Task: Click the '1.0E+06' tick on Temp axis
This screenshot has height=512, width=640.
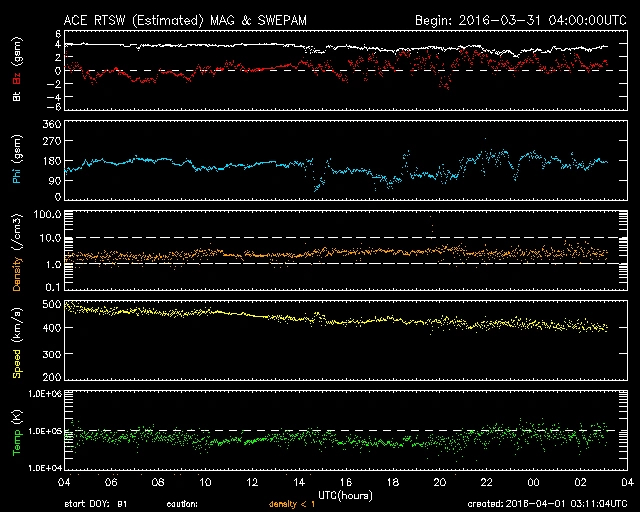Action: (x=45, y=394)
